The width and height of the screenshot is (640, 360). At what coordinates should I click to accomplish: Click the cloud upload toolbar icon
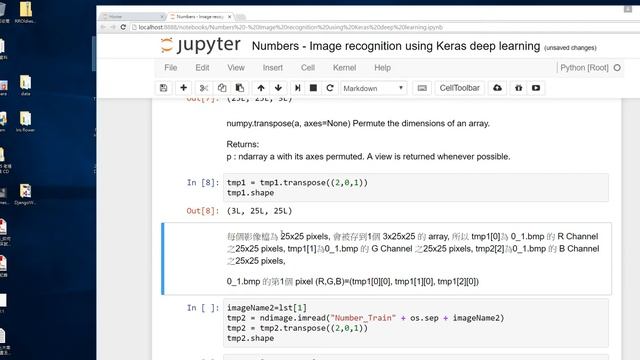(x=498, y=88)
